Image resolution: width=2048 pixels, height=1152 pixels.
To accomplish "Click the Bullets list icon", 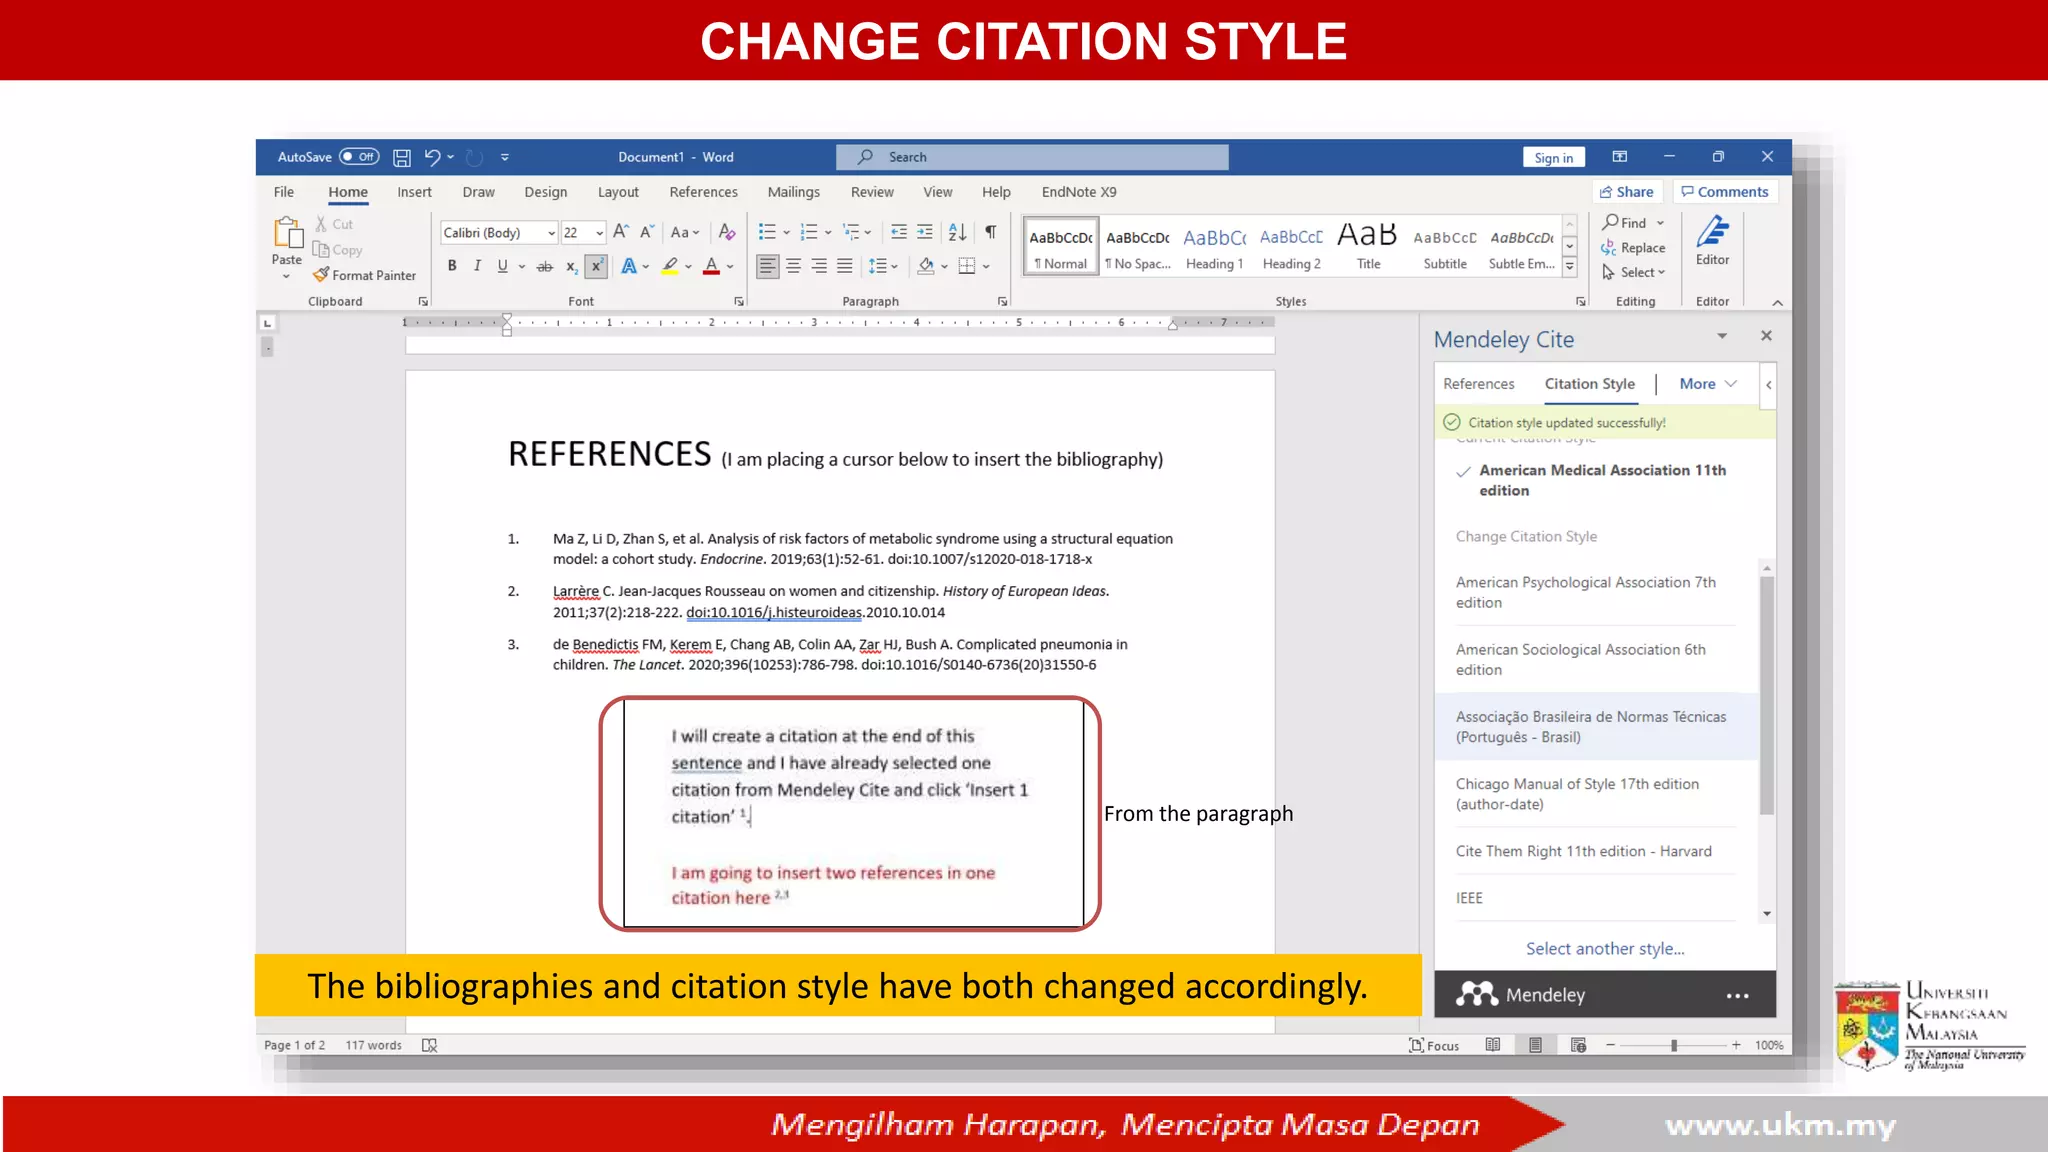I will 767,232.
